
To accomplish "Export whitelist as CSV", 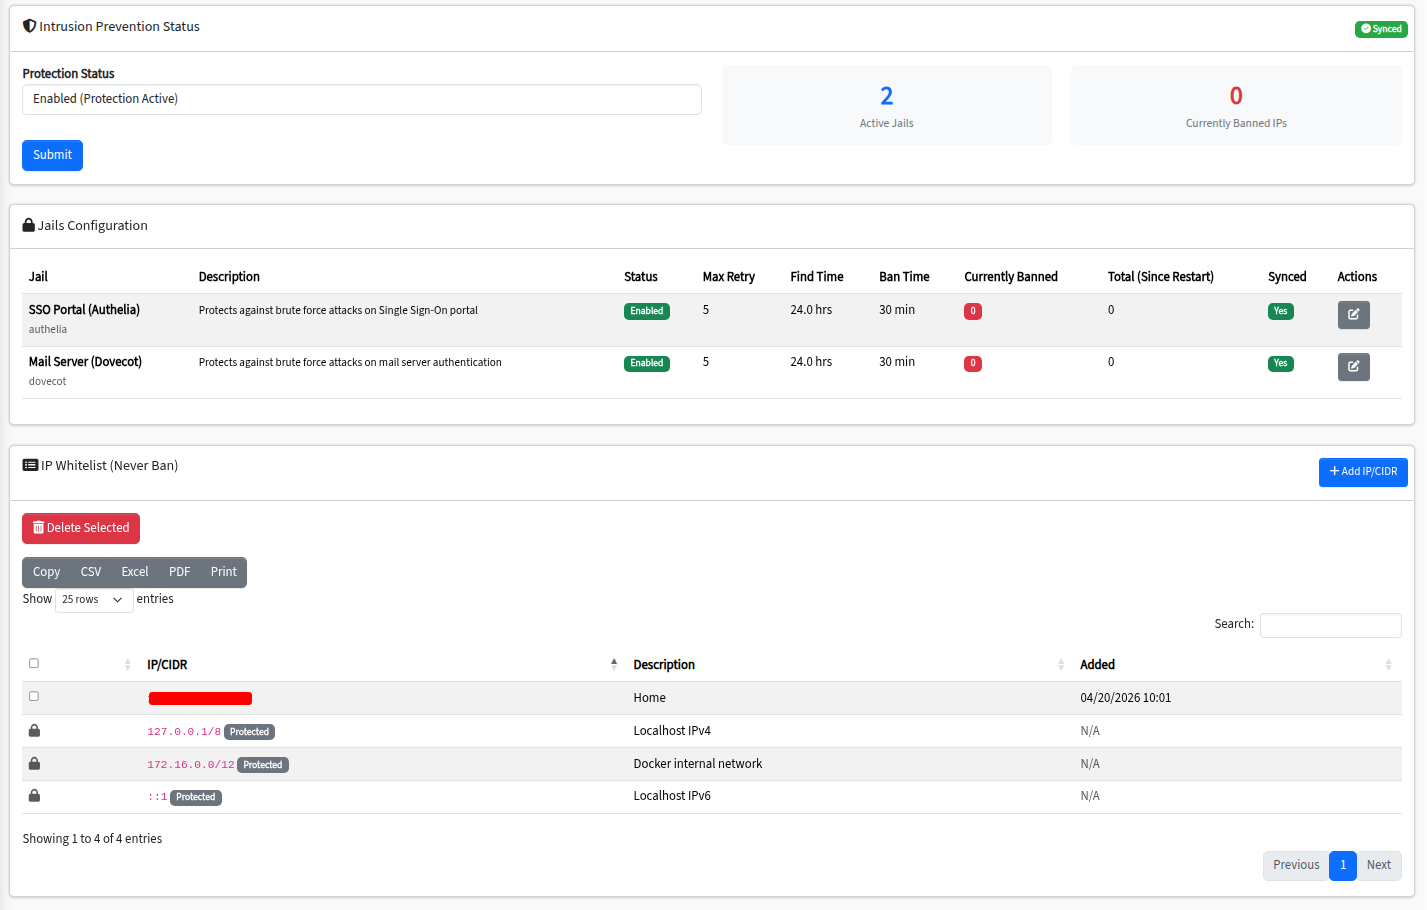I will coord(91,572).
